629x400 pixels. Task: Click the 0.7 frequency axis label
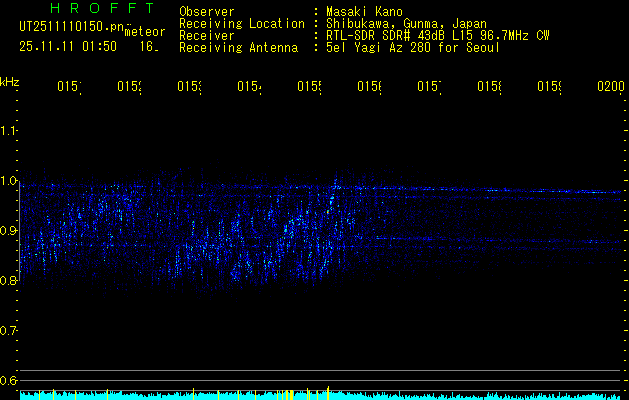click(x=9, y=331)
